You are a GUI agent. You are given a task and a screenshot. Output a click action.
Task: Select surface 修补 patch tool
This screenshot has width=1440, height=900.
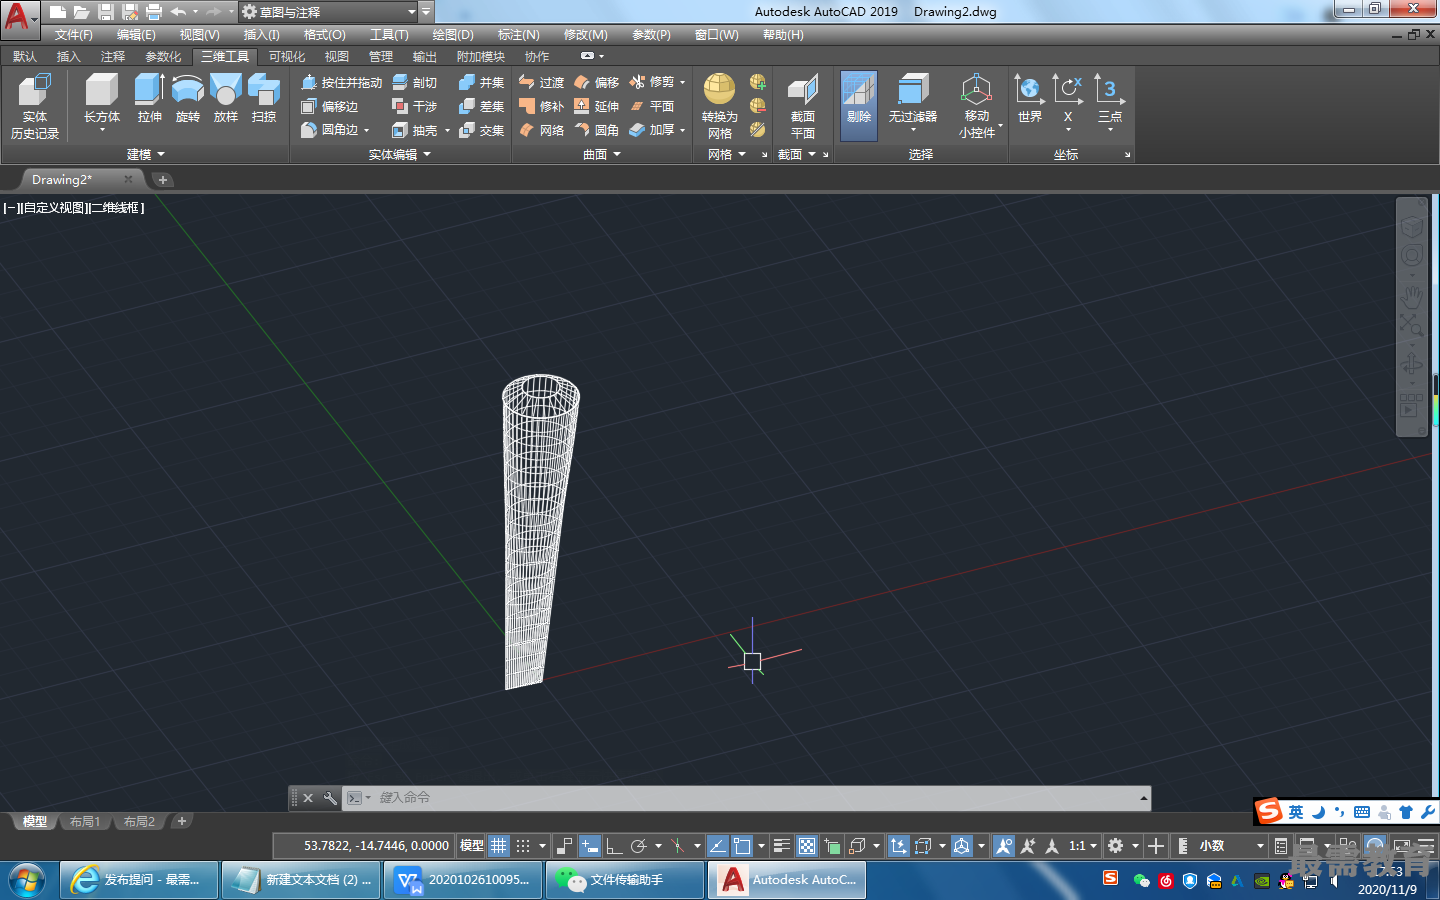(541, 106)
